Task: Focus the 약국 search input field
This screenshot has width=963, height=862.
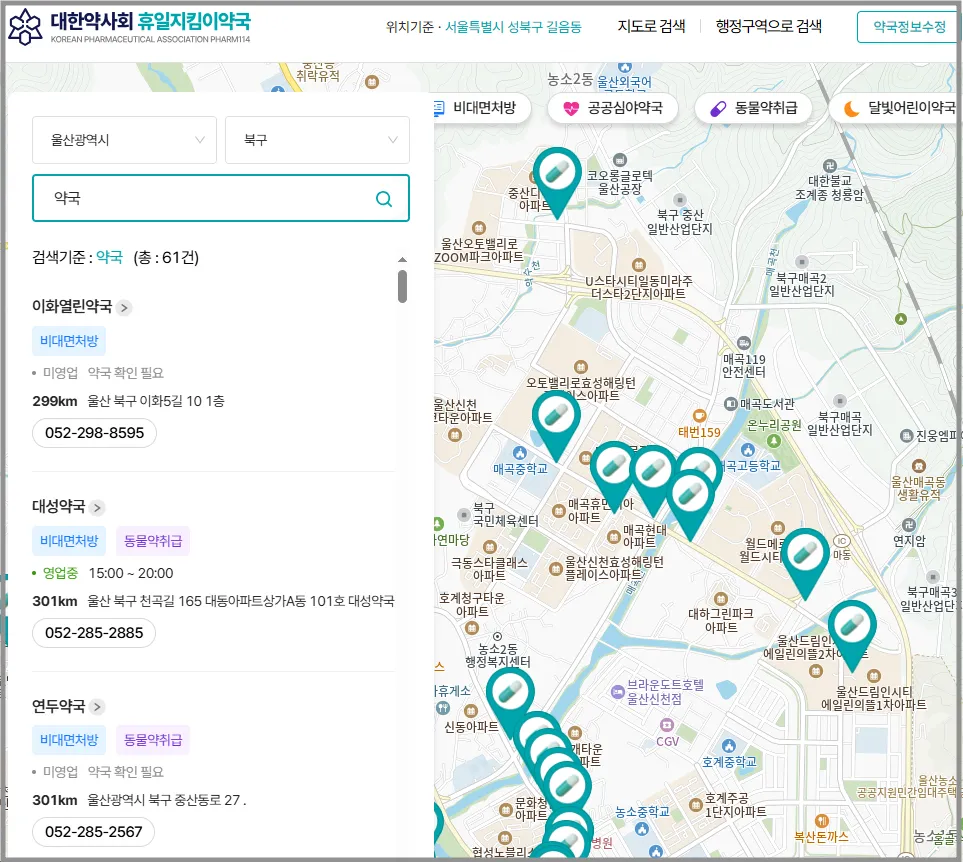Action: (220, 198)
